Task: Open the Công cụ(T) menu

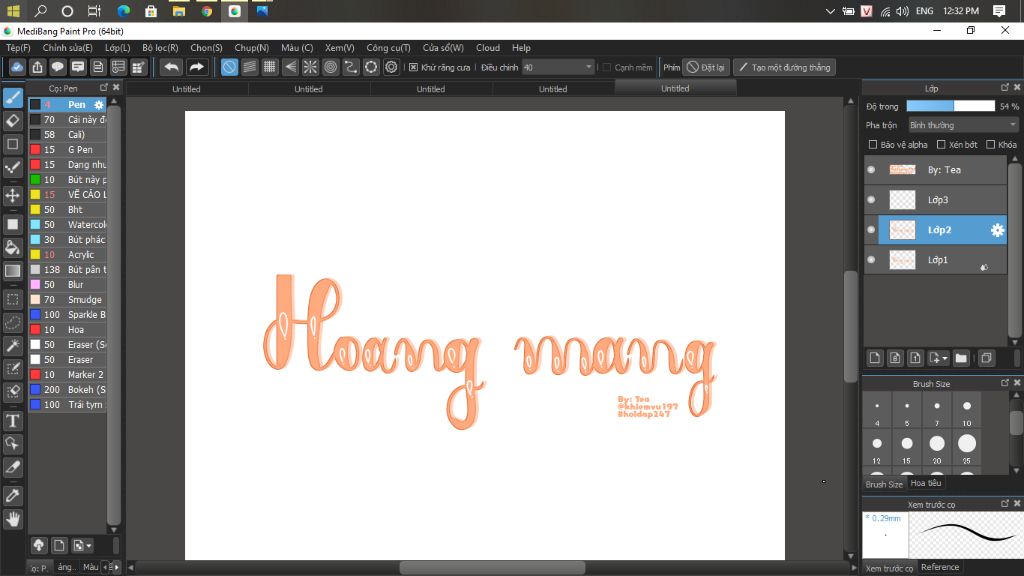Action: click(388, 48)
